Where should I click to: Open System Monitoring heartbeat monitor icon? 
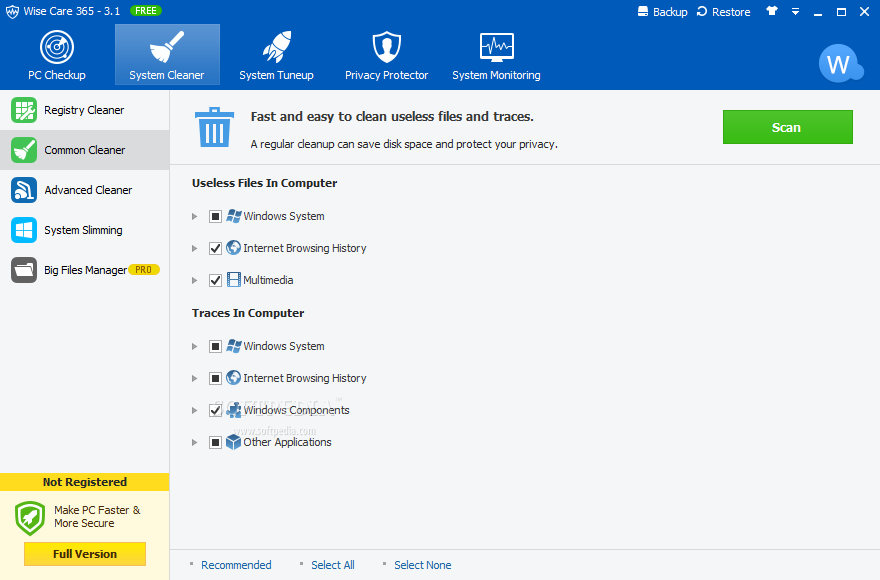click(497, 47)
